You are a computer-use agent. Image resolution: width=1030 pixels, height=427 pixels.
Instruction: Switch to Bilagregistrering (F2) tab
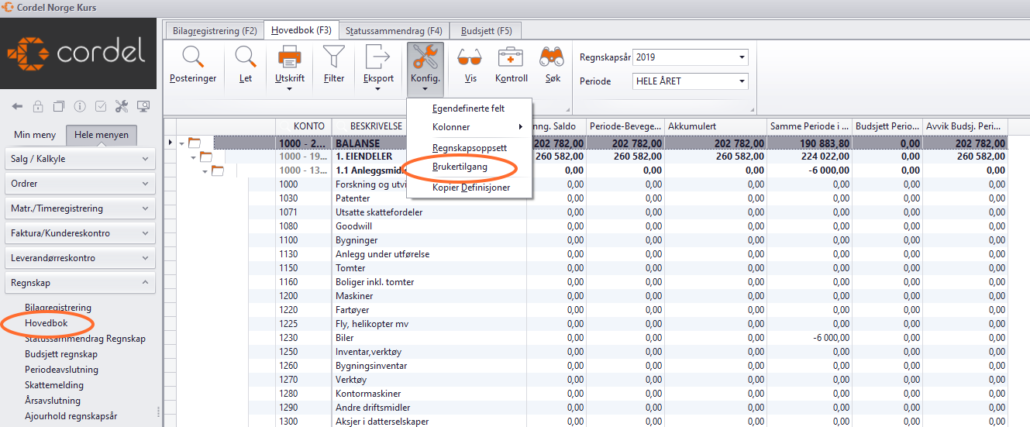coord(214,30)
